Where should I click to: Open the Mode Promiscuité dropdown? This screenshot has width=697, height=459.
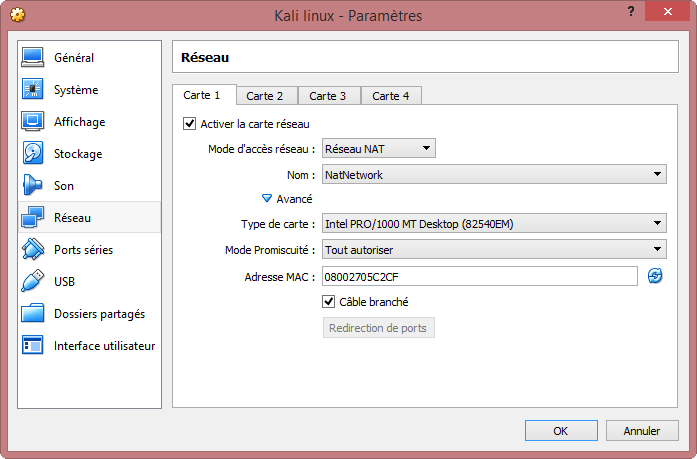494,250
